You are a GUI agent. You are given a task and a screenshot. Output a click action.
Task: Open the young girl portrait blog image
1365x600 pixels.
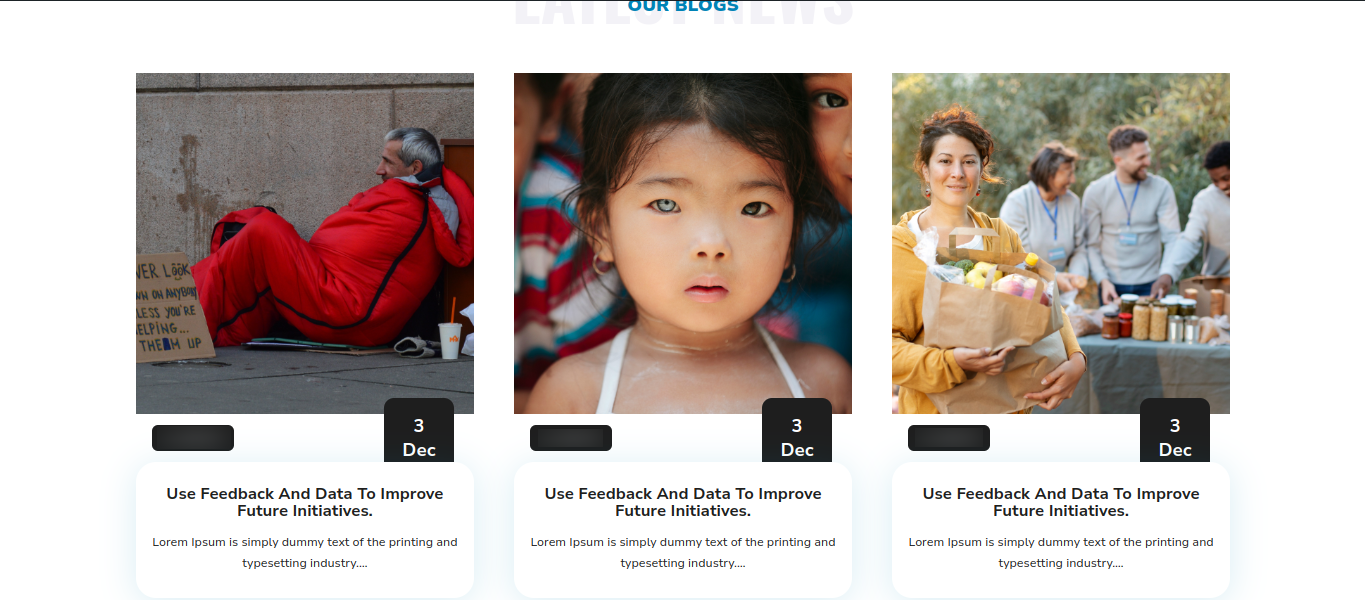point(683,243)
